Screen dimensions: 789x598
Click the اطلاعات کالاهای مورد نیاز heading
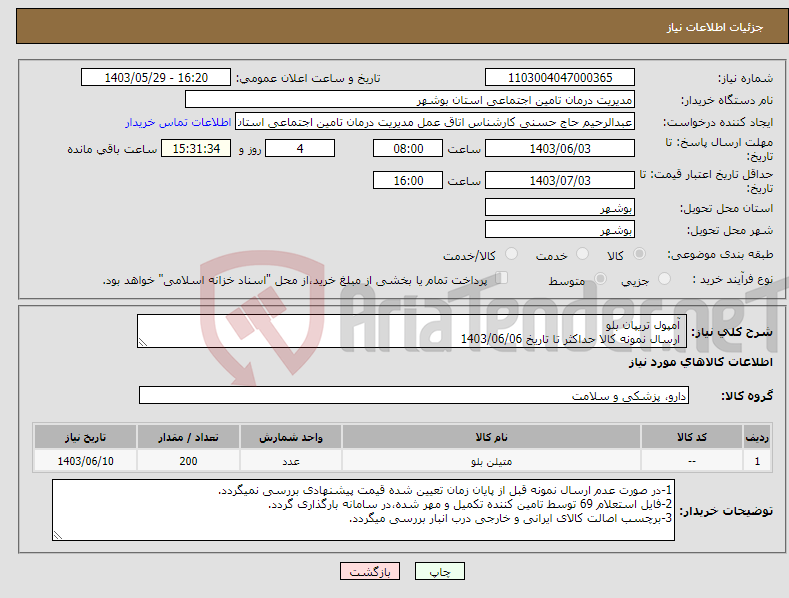coord(700,362)
